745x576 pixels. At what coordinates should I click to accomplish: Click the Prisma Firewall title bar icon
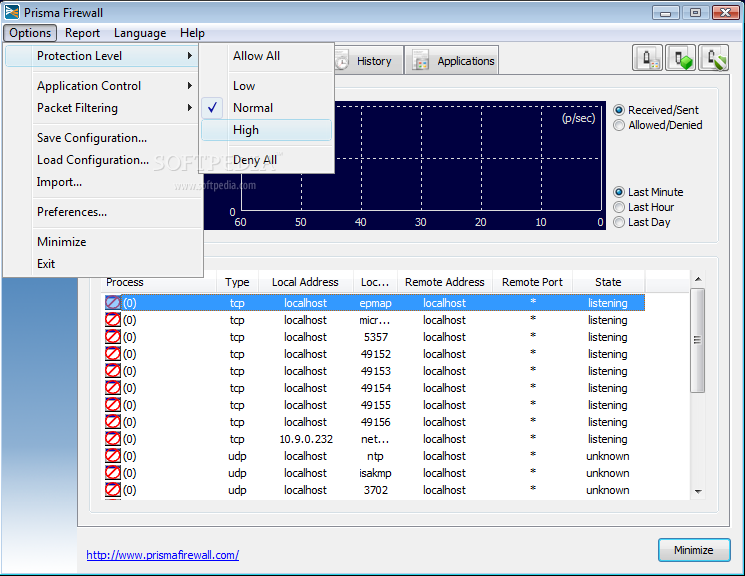pyautogui.click(x=12, y=12)
